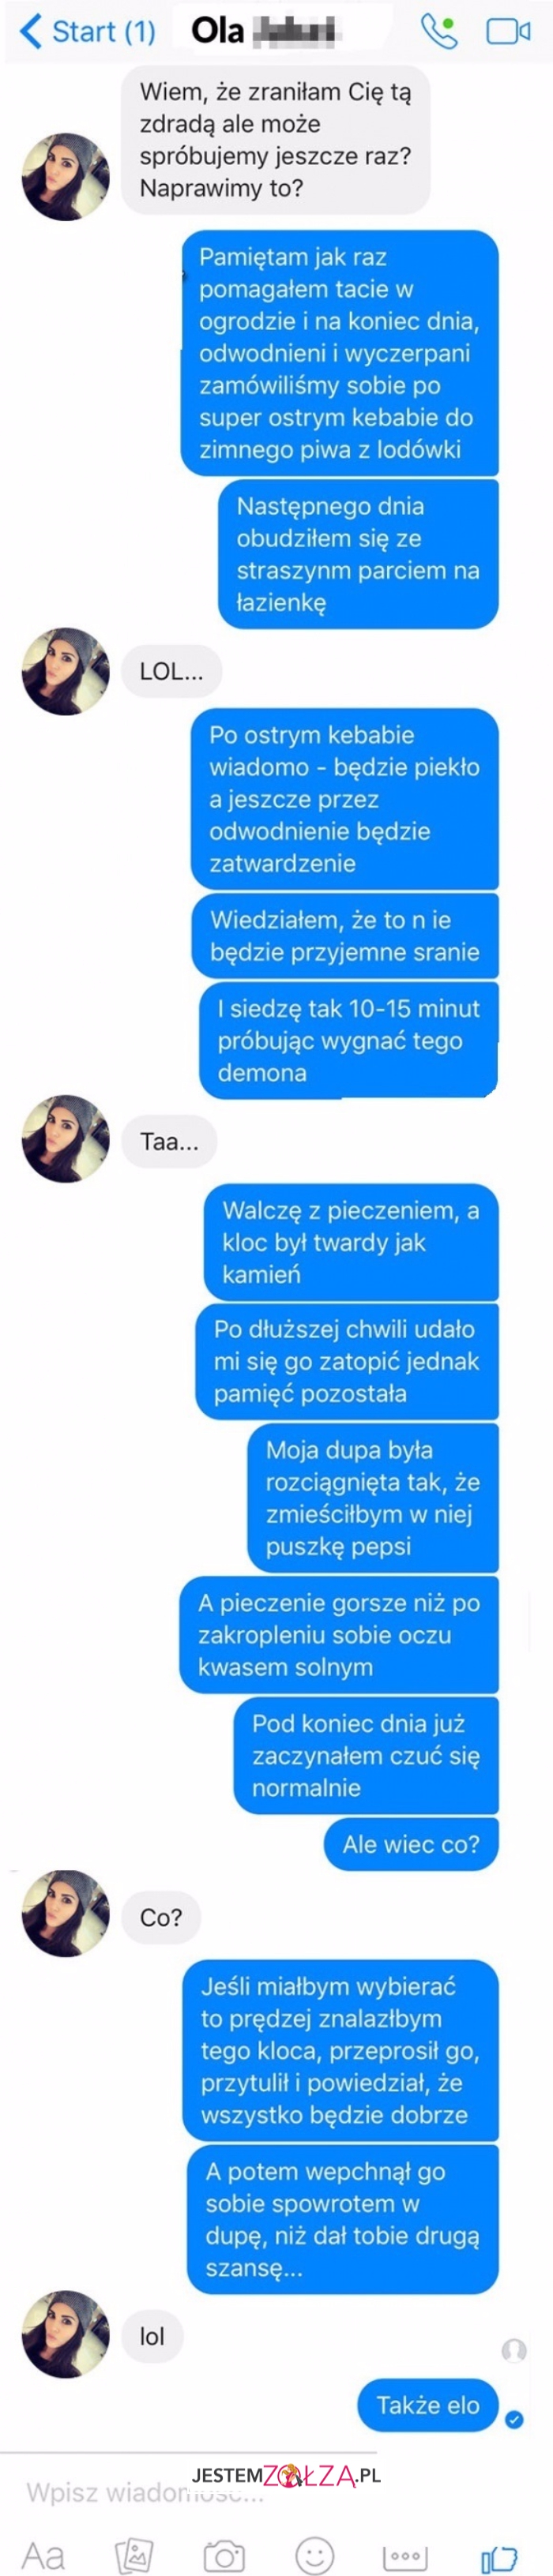The image size is (553, 2576).
Task: Open the more options dots icon
Action: pos(405,2555)
